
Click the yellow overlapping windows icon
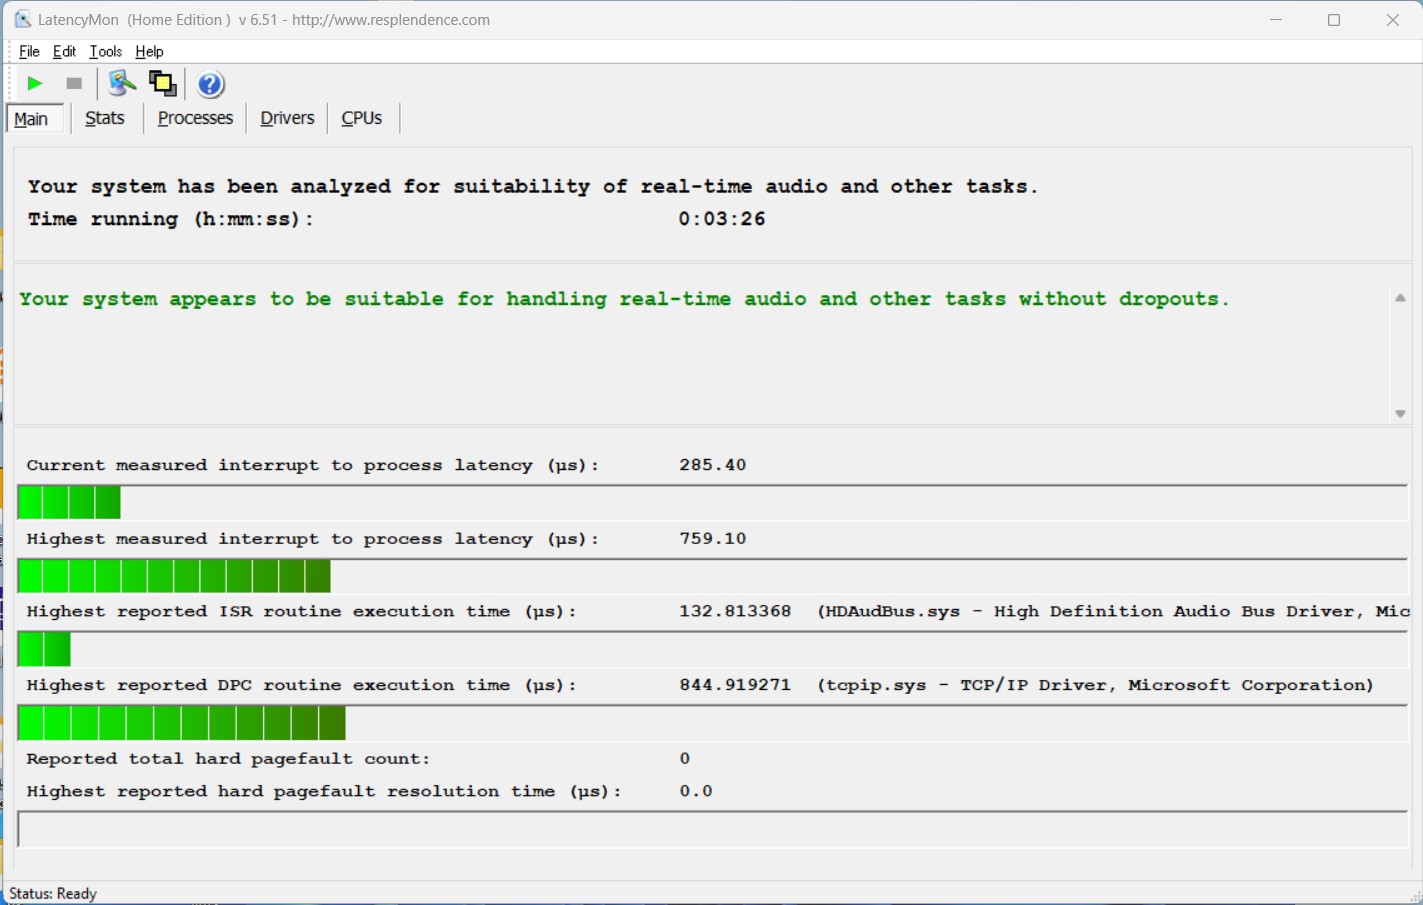coord(162,84)
